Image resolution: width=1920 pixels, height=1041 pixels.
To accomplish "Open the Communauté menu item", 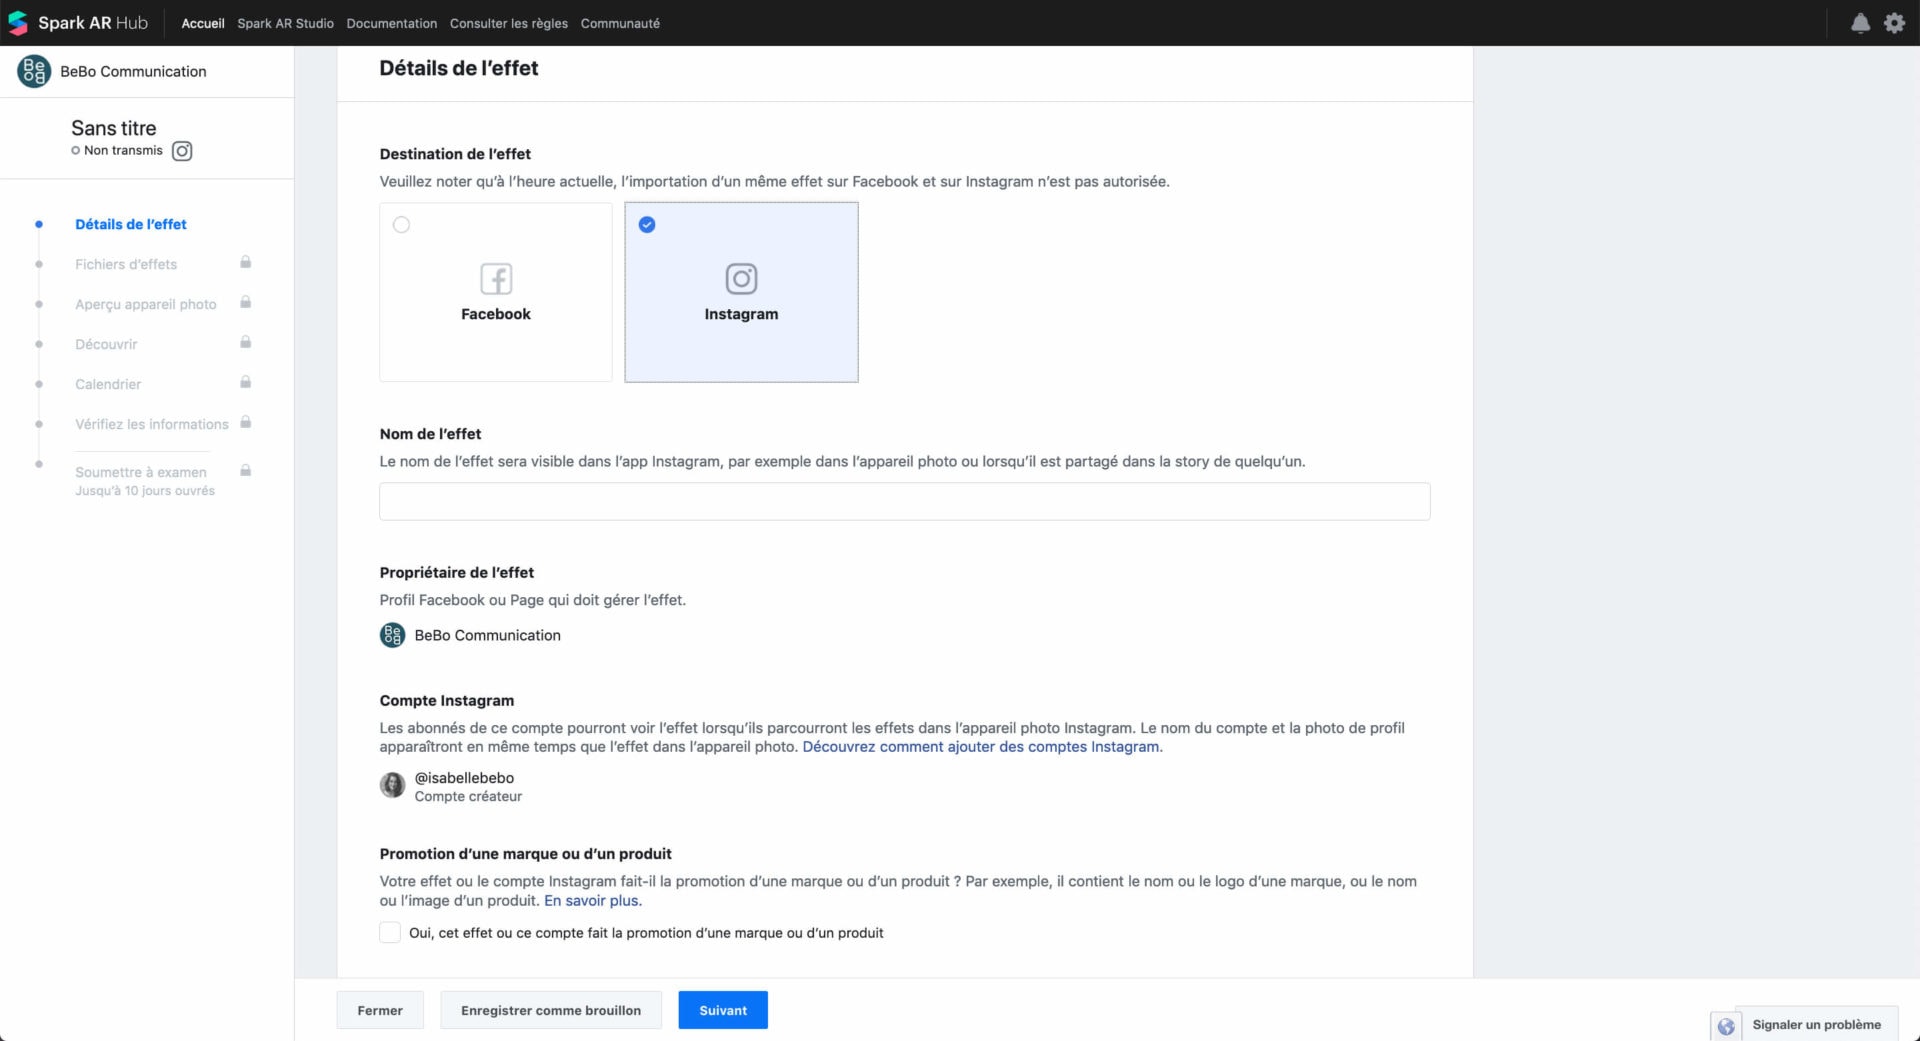I will pyautogui.click(x=620, y=23).
